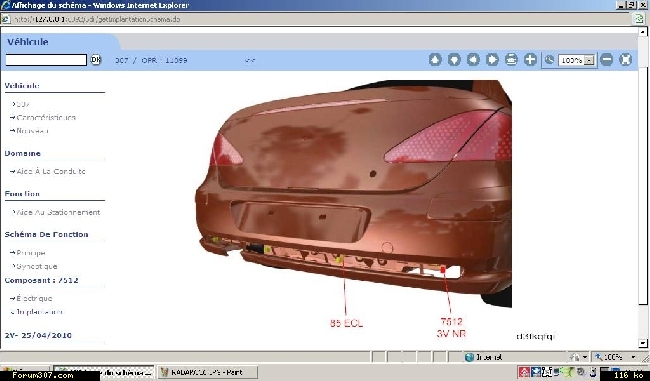This screenshot has height=381, width=650.
Task: Pan the diagram left with the arrow icon
Action: pos(473,60)
